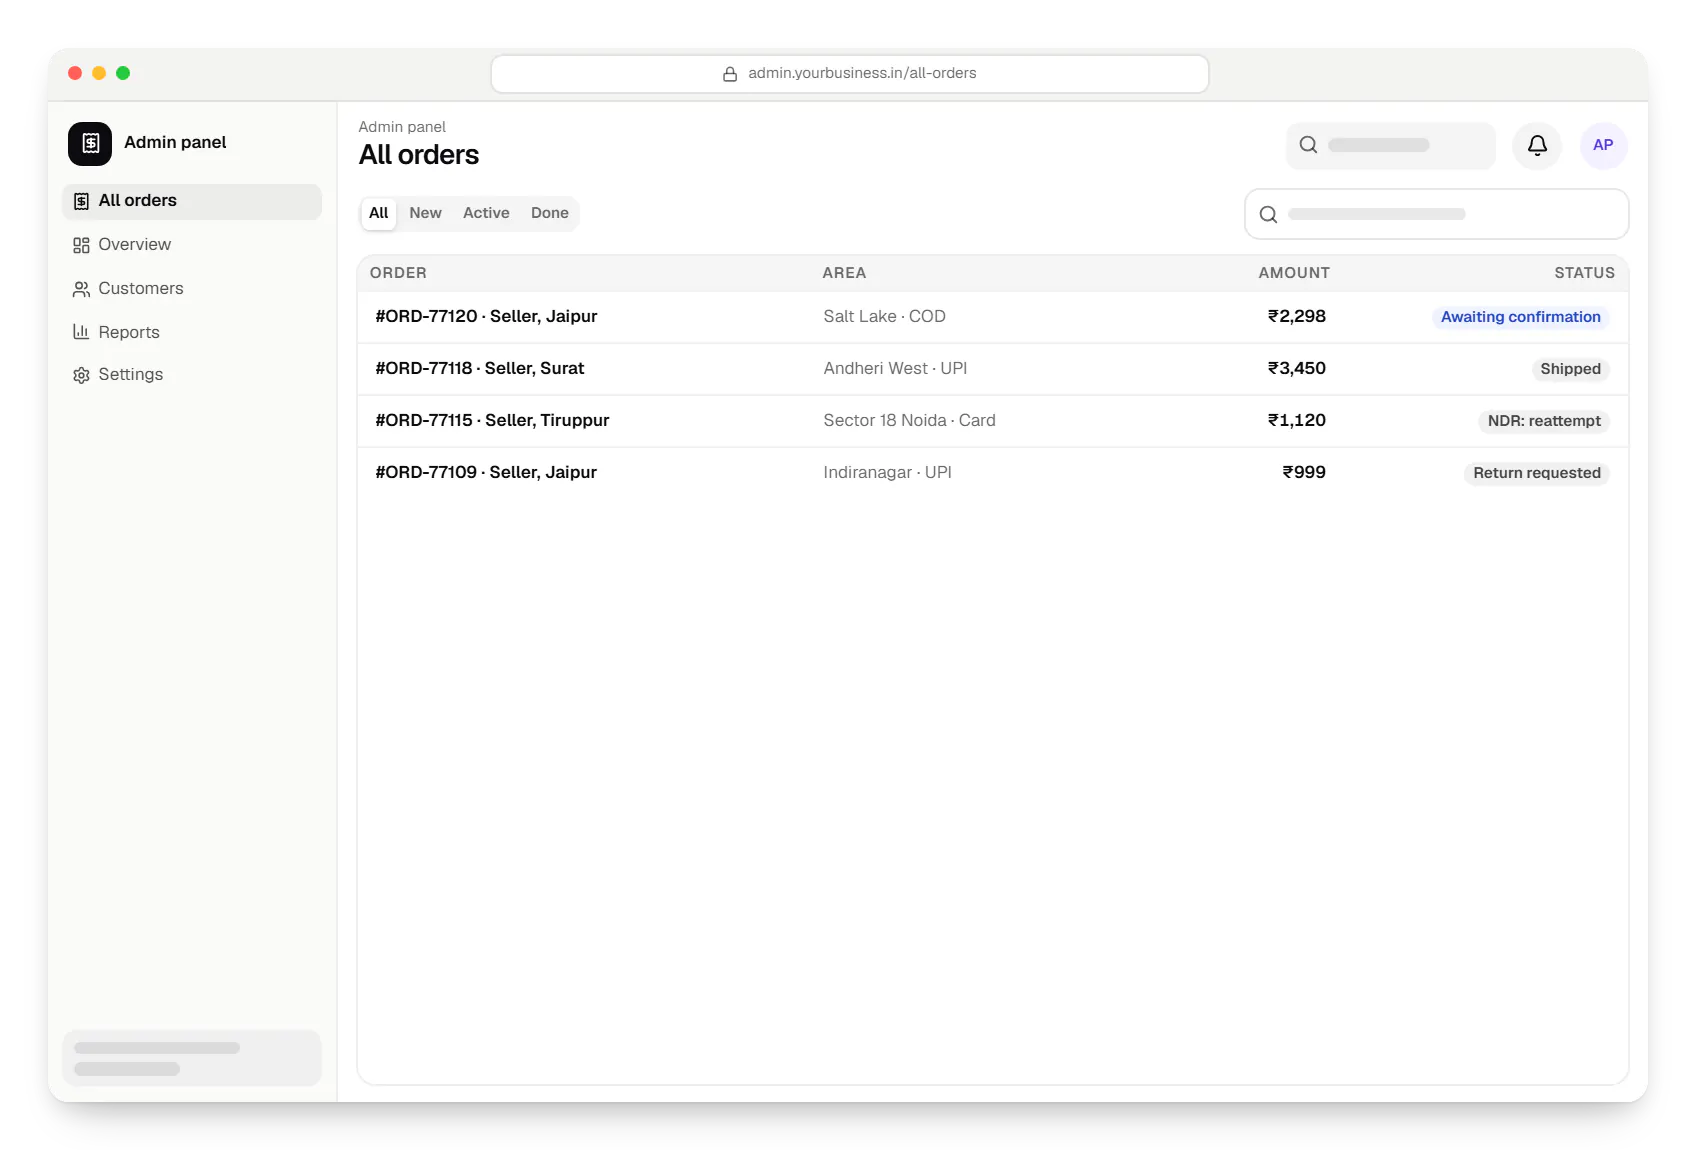Screen dimensions: 1696x1150
Task: Click the AMOUNT column header
Action: 1294,273
